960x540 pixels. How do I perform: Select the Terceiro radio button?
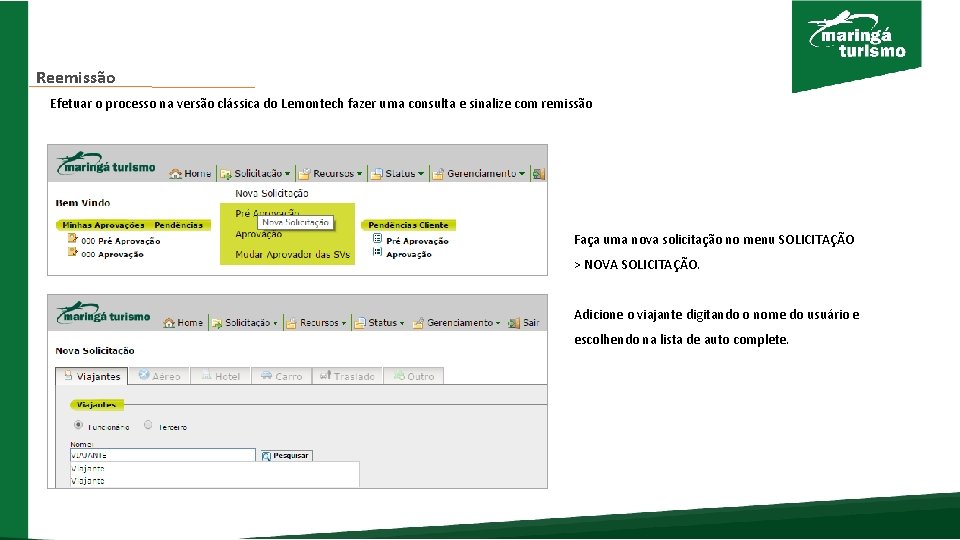[x=148, y=424]
